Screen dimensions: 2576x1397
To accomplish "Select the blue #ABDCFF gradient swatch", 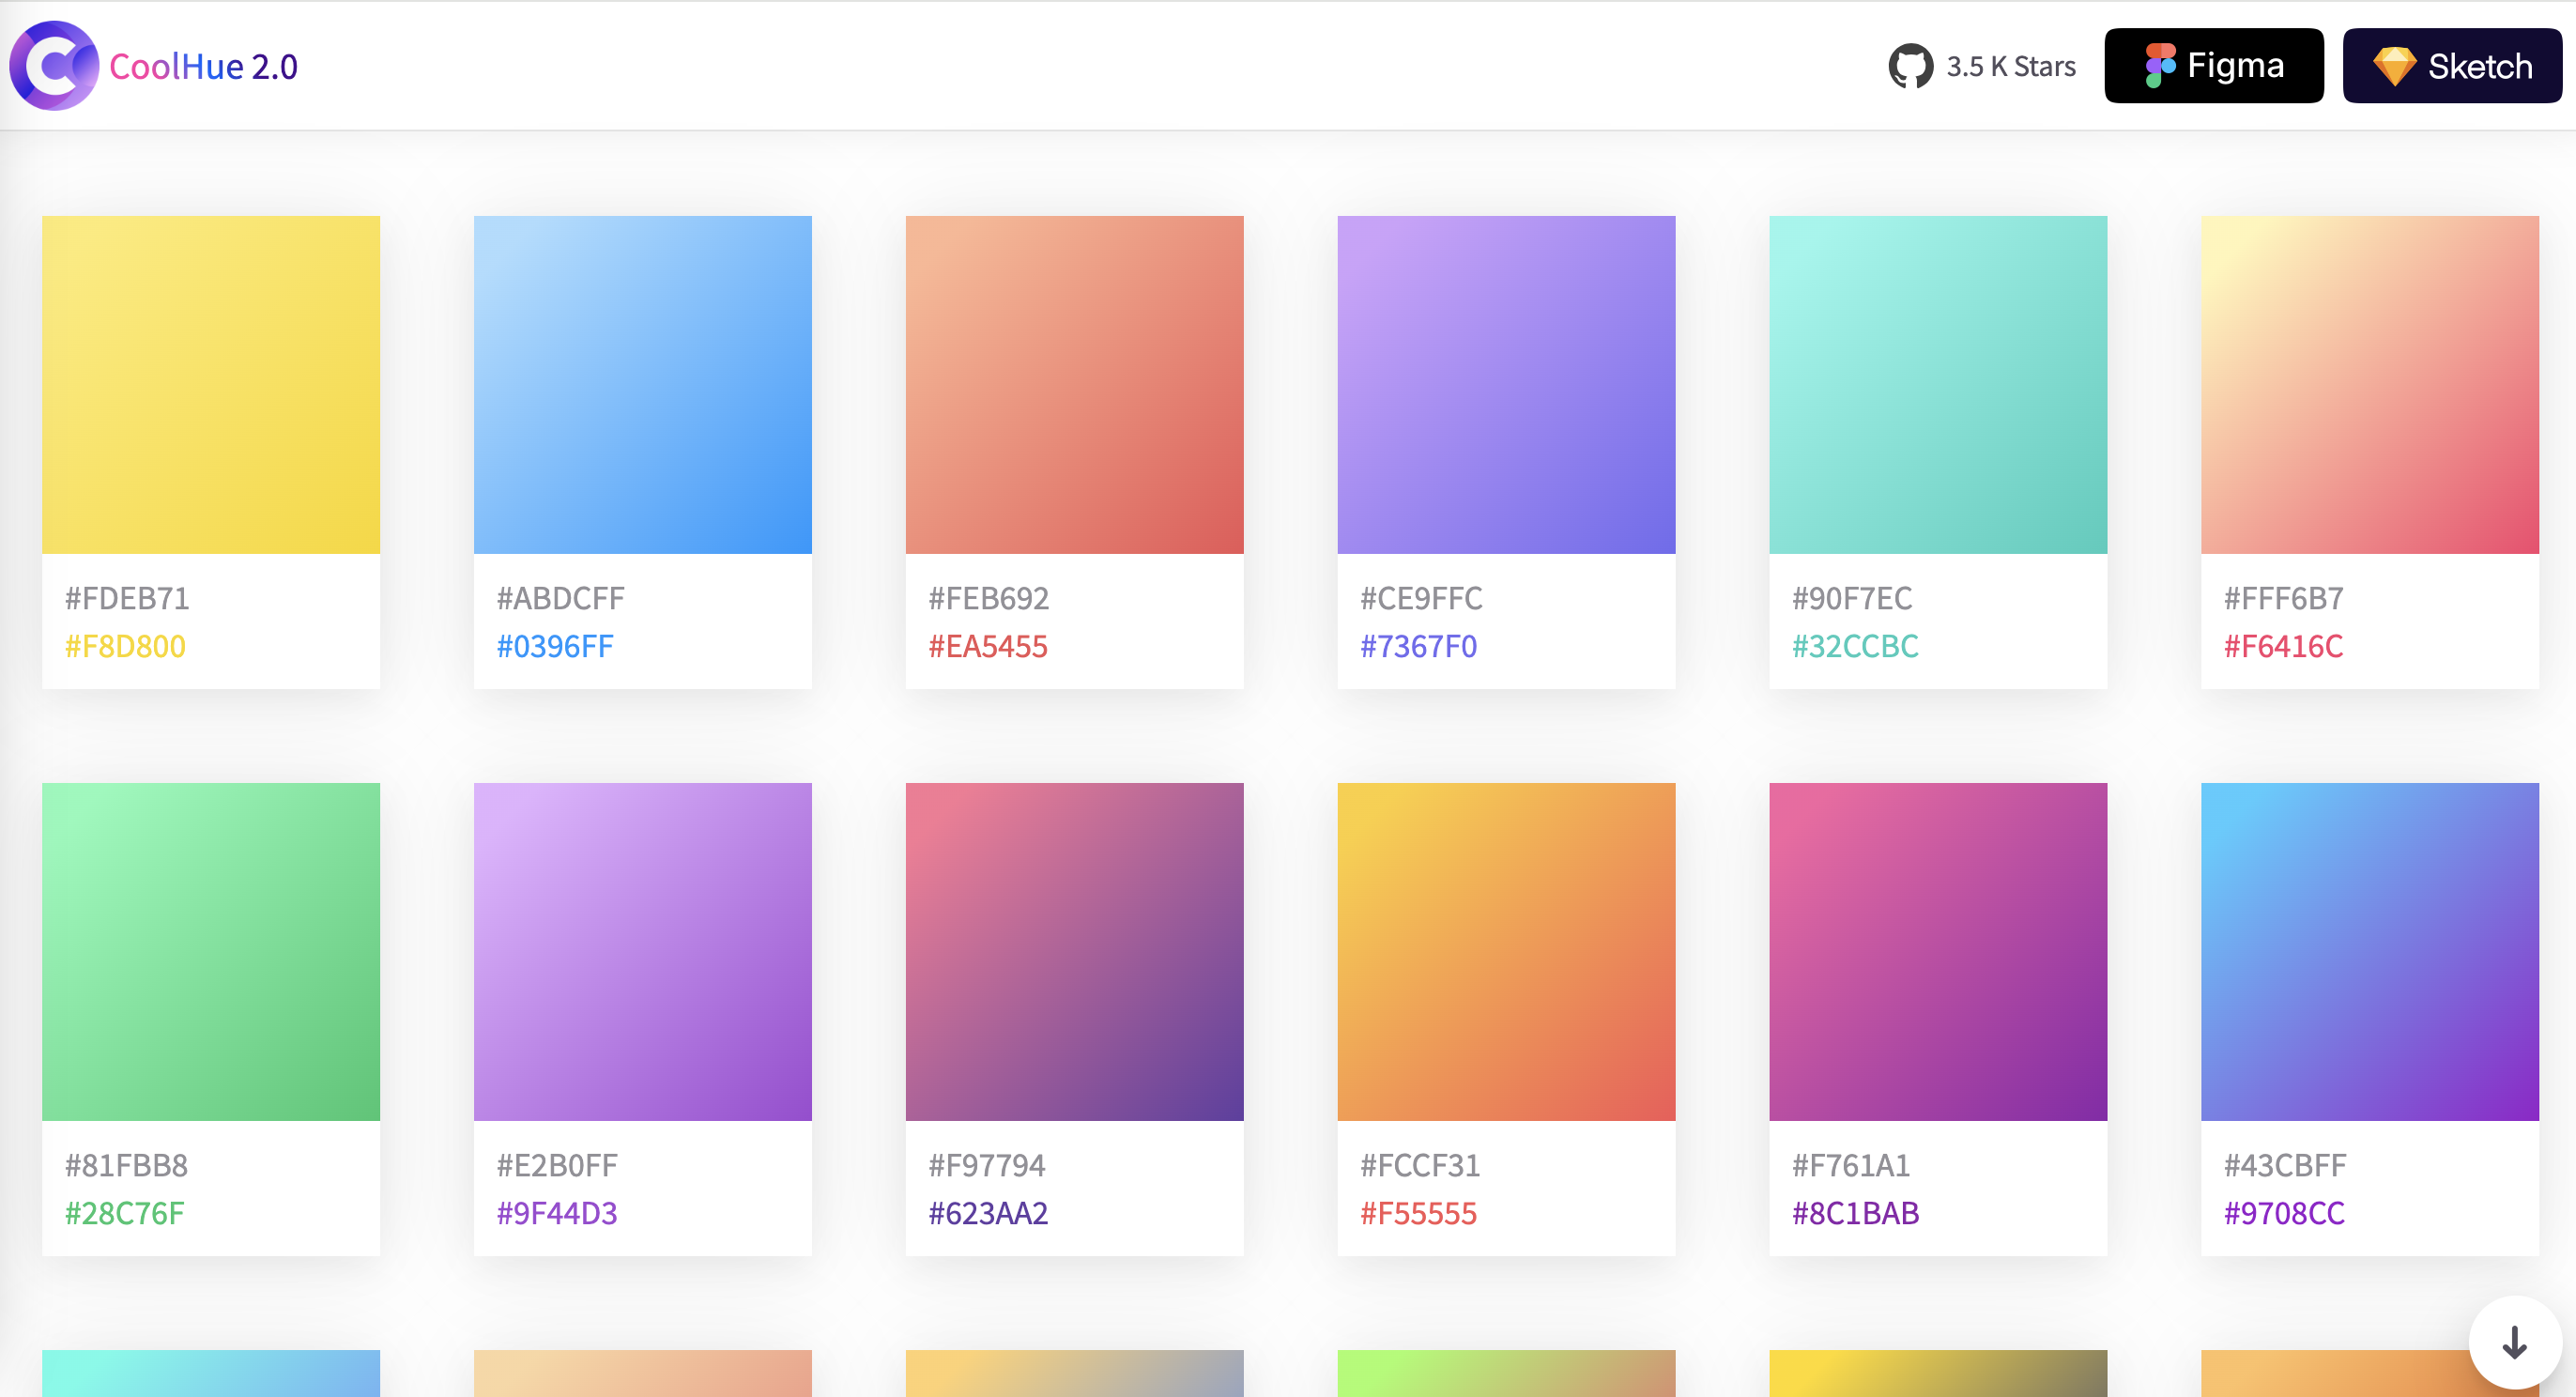I will click(x=642, y=384).
